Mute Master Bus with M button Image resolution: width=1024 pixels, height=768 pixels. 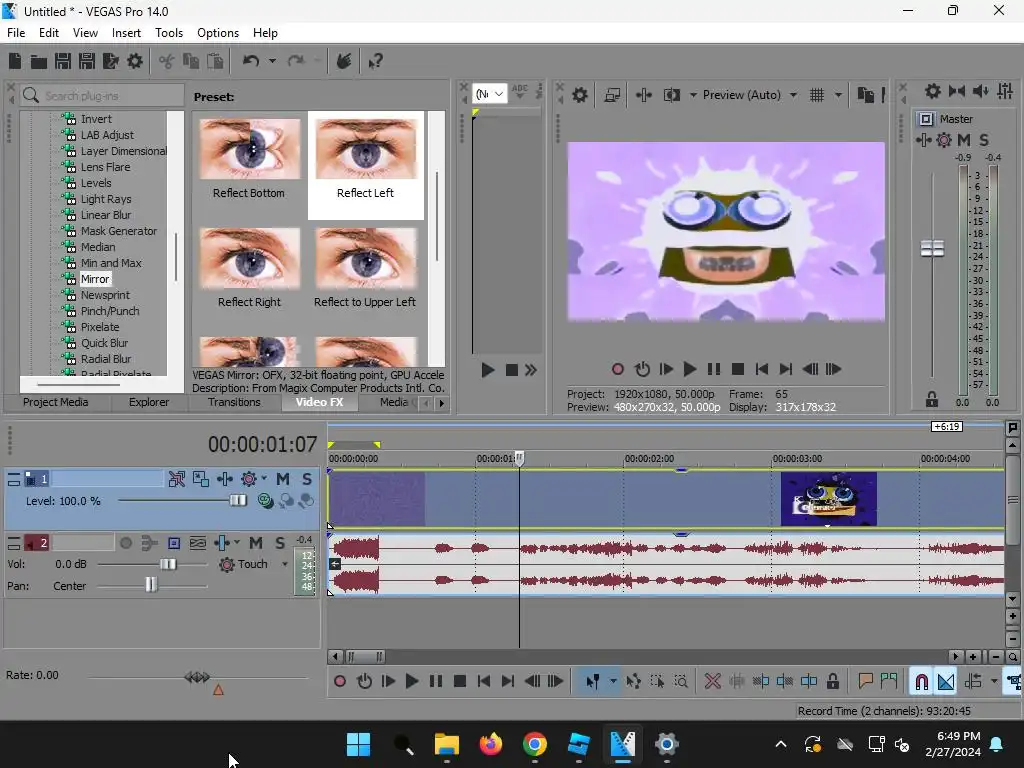click(x=964, y=140)
